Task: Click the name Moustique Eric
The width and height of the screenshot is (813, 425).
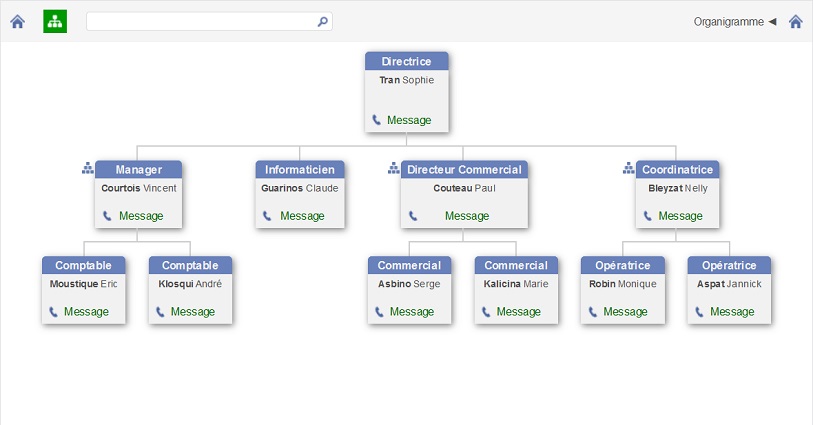Action: tap(83, 284)
